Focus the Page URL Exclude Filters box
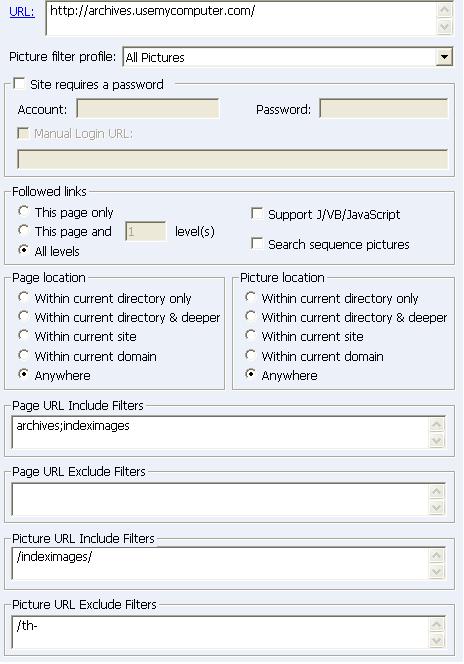The height and width of the screenshot is (664, 464). (x=221, y=499)
